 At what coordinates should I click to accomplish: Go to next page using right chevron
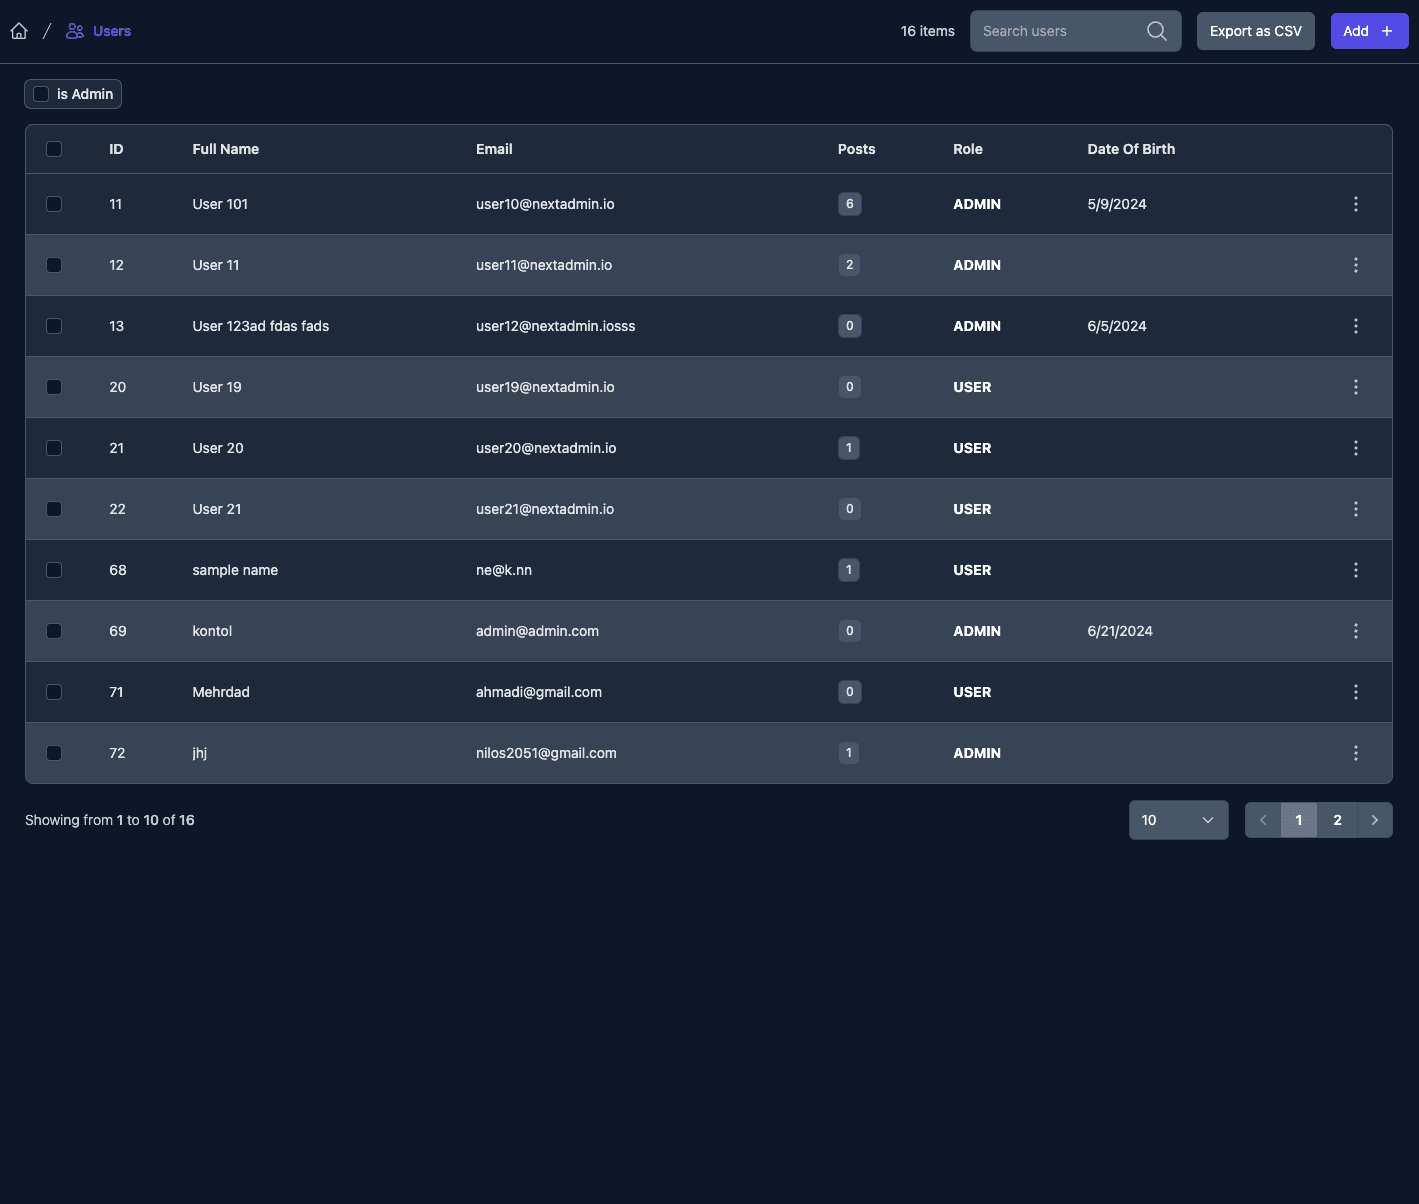click(x=1374, y=820)
